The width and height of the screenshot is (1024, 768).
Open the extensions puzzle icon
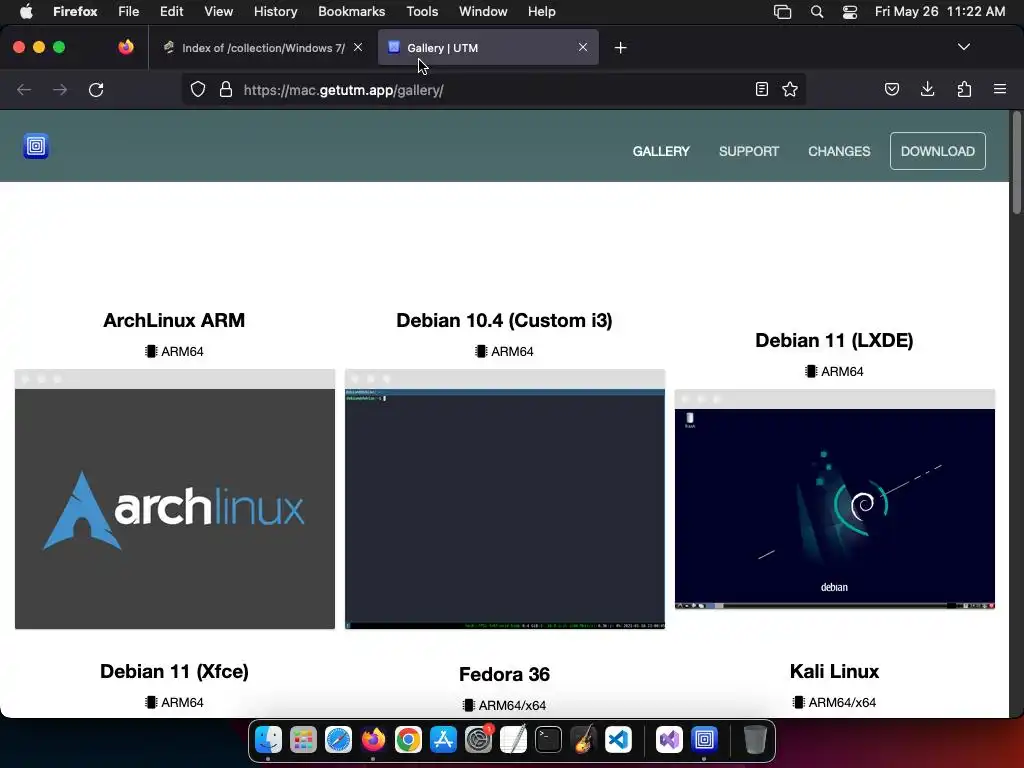click(x=964, y=89)
